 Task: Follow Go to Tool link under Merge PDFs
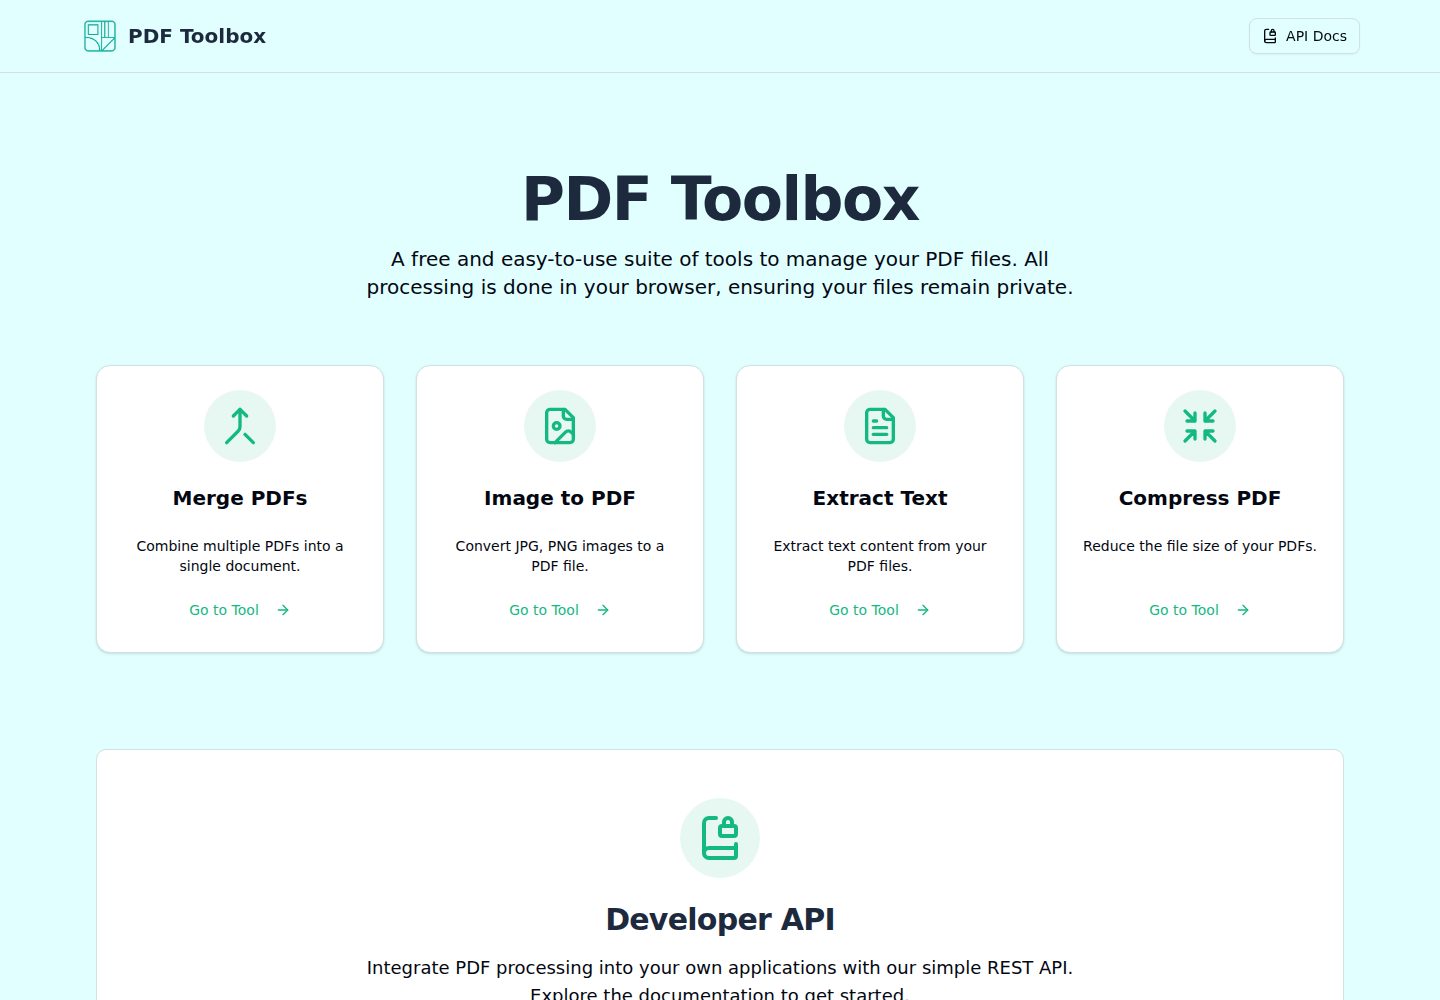coord(240,610)
